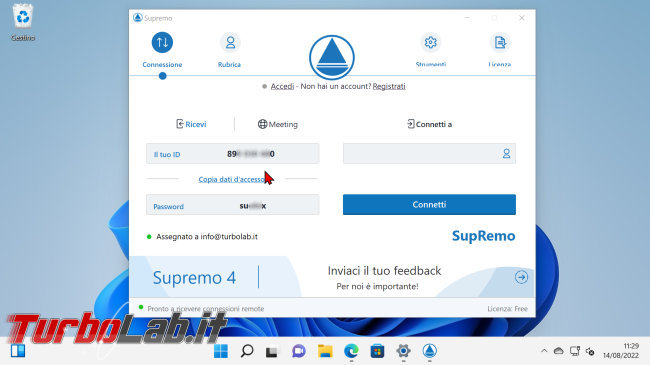Click Pronto a ricevere connessioni remote status
The image size is (650, 365).
point(206,309)
